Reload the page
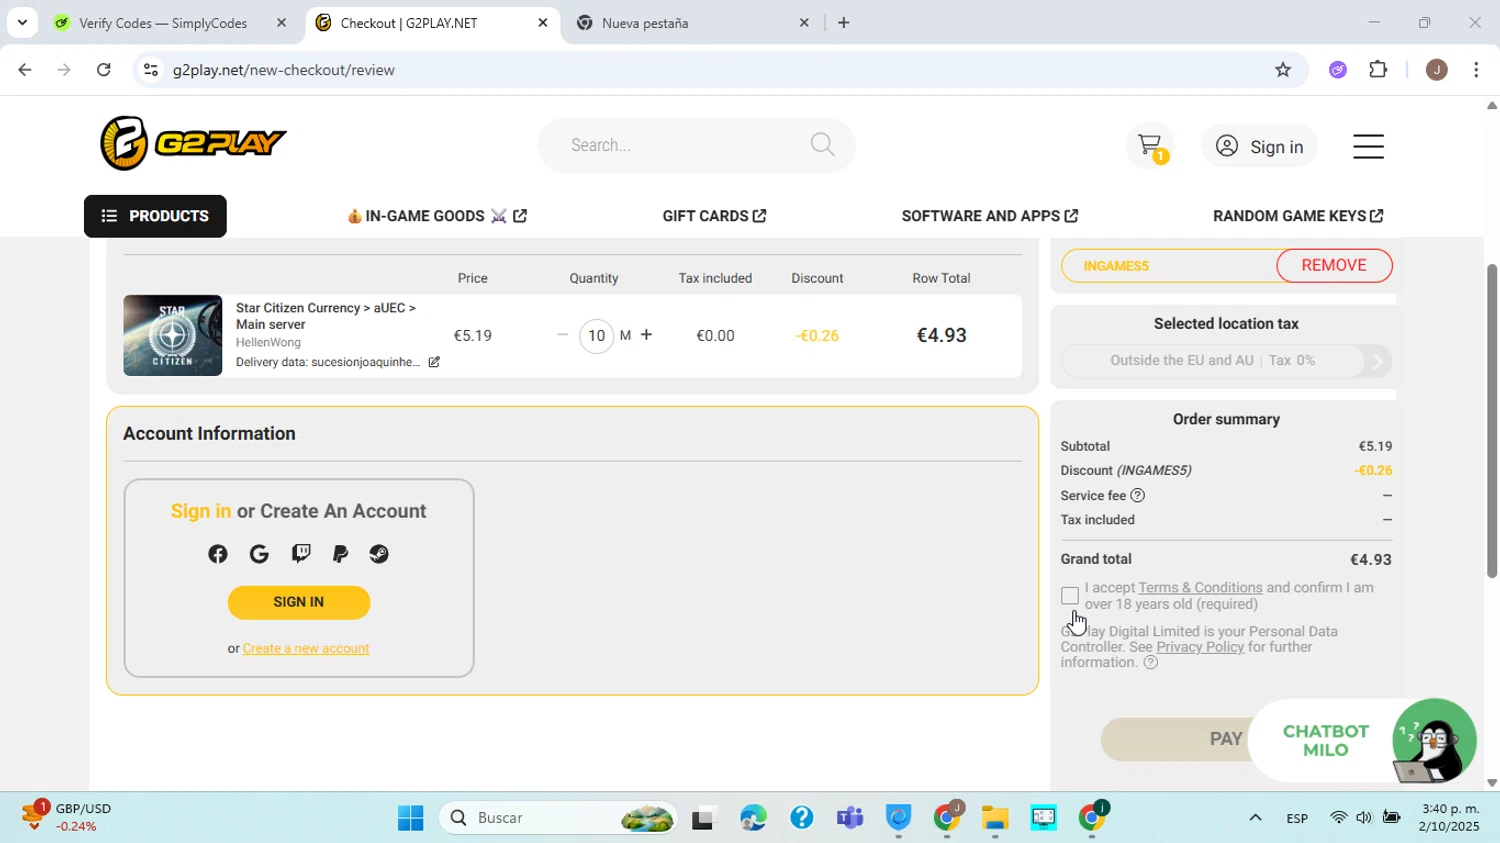The height and width of the screenshot is (843, 1500). pyautogui.click(x=103, y=70)
